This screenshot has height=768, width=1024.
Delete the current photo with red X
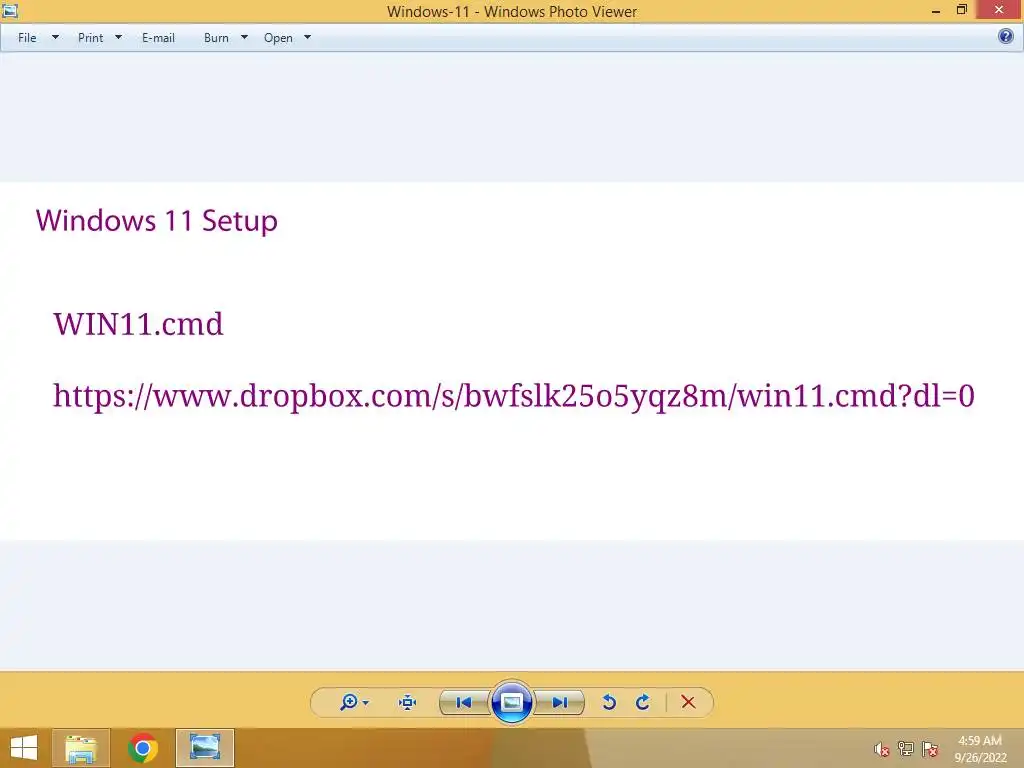688,702
